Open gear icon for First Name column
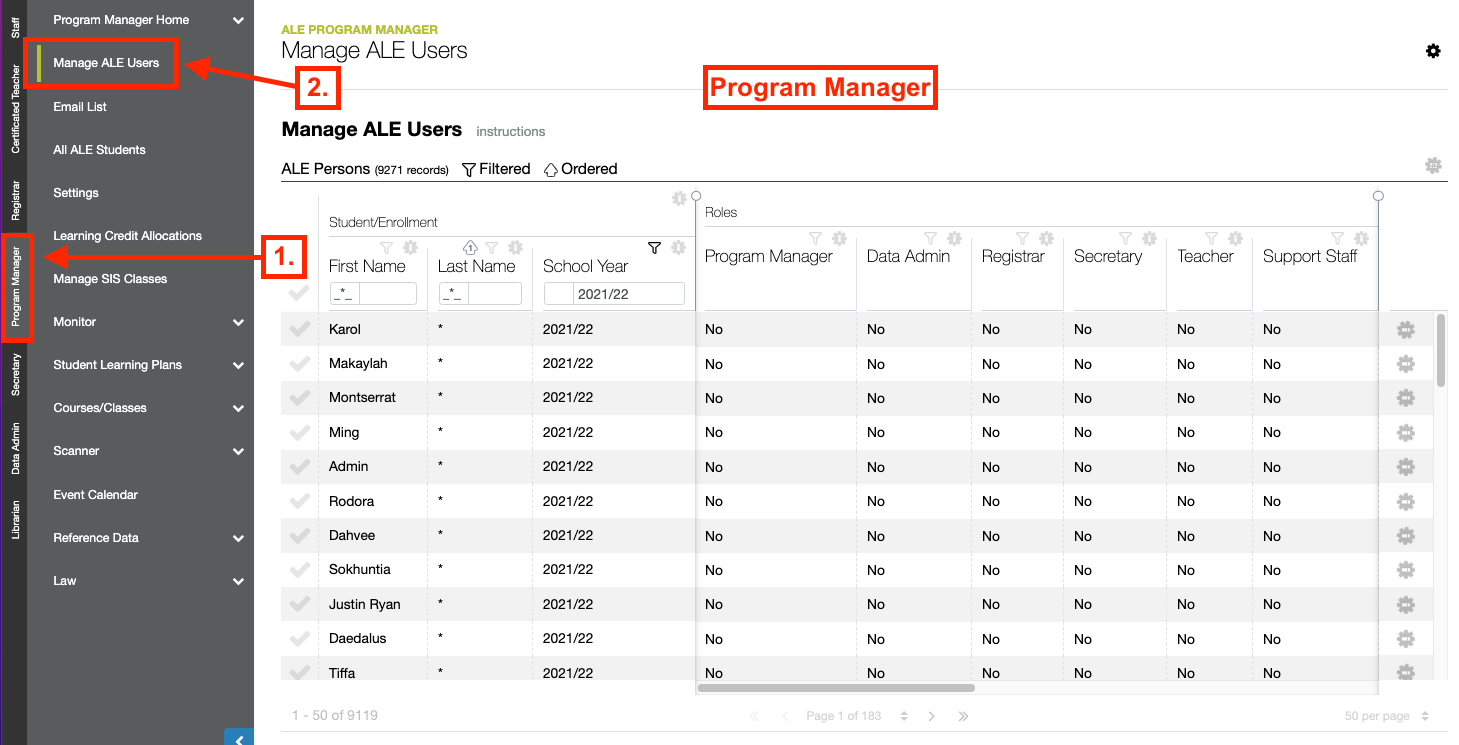Screen dimensions: 1459x745 (410, 247)
